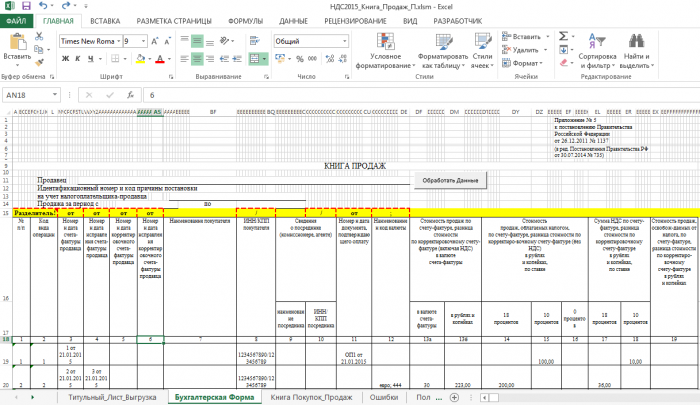This screenshot has width=700, height=405.
Task: Switch to the РАЗРАБОТЧИК ribbon tab
Action: 458,21
